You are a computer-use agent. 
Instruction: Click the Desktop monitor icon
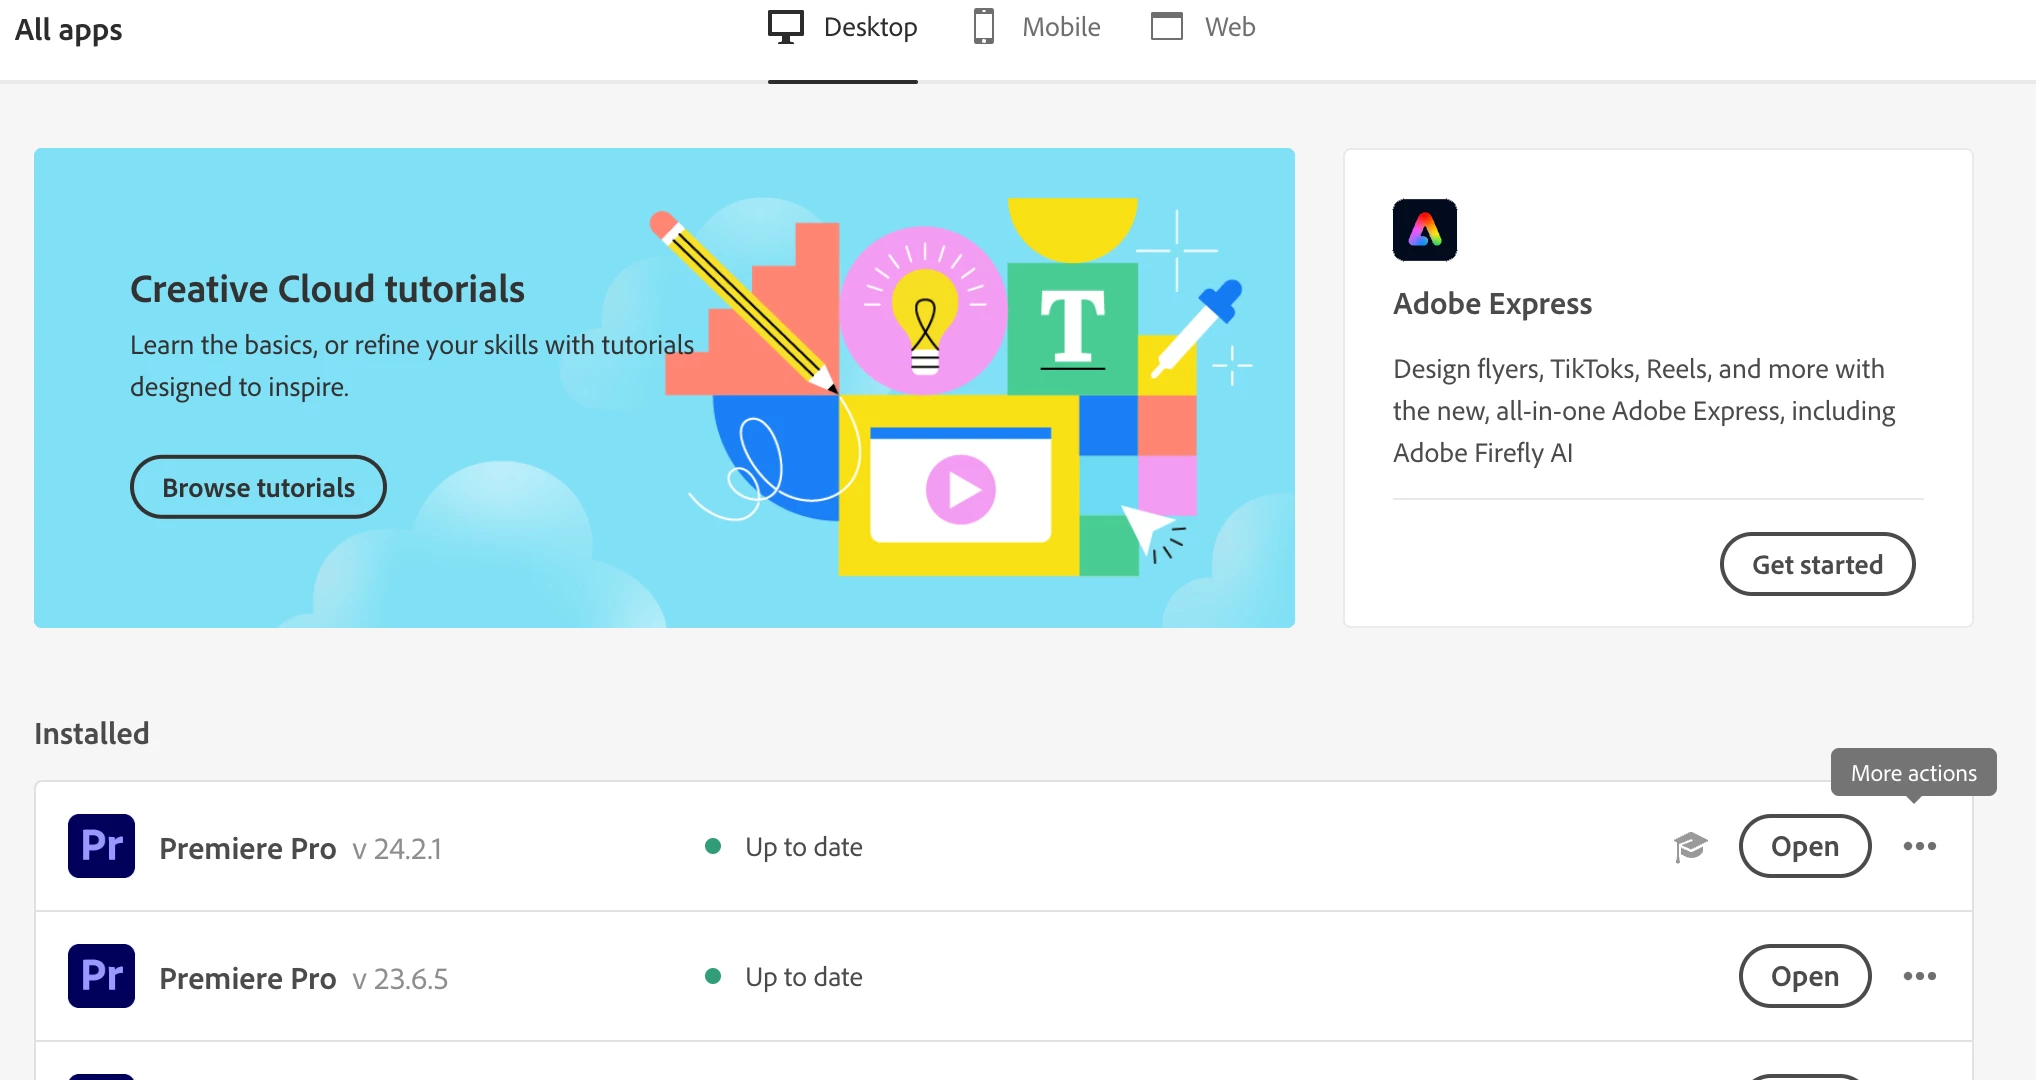[x=786, y=27]
